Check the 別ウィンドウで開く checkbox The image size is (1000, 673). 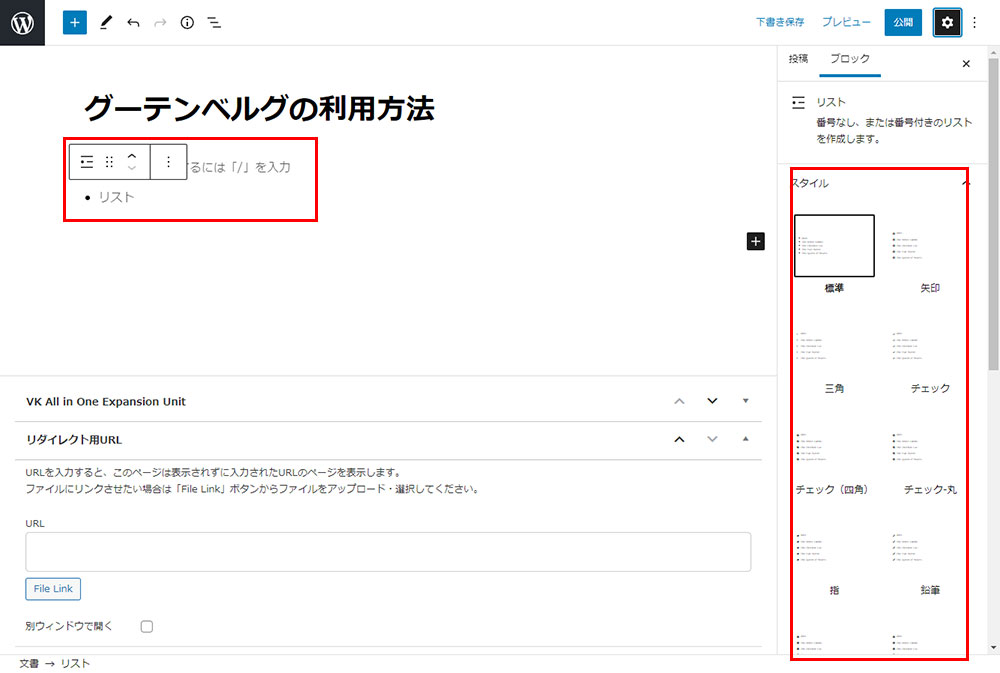point(147,626)
